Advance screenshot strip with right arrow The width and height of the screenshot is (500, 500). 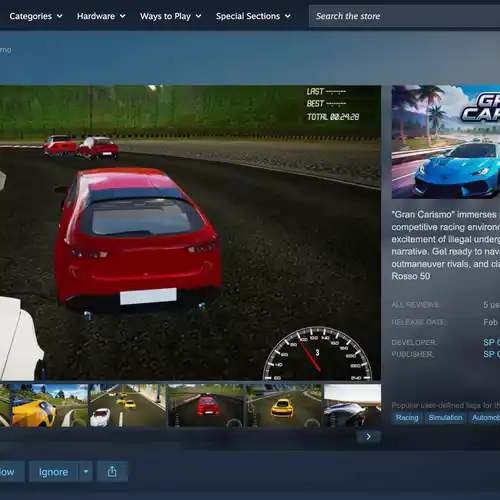[368, 437]
